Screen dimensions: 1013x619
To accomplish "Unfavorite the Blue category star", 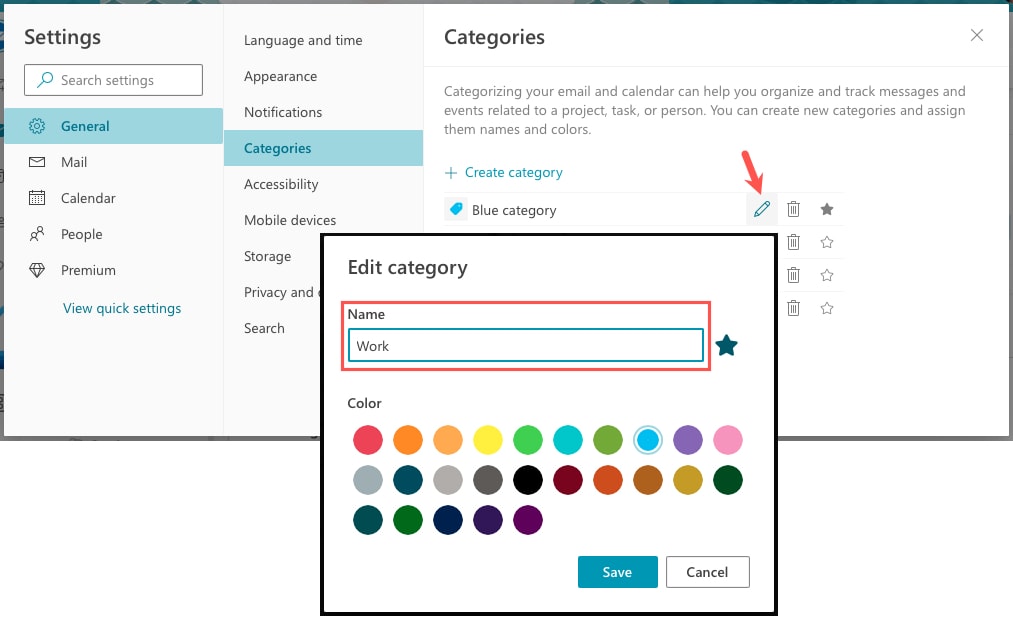I will pos(825,209).
